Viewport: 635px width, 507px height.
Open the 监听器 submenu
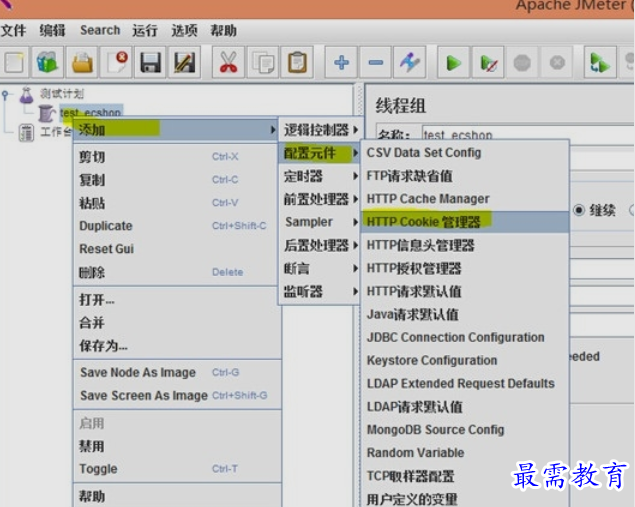(320, 291)
